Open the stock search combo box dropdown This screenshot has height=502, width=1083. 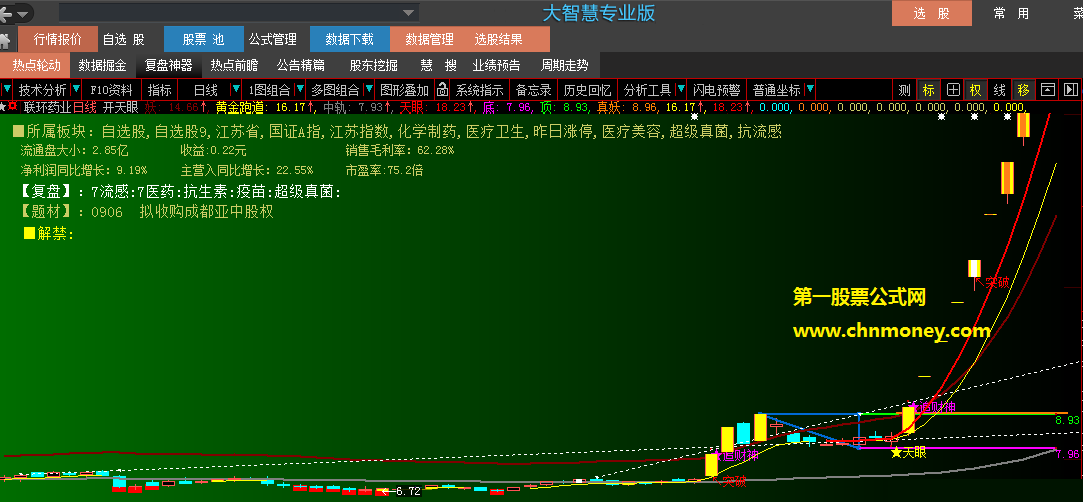point(410,12)
